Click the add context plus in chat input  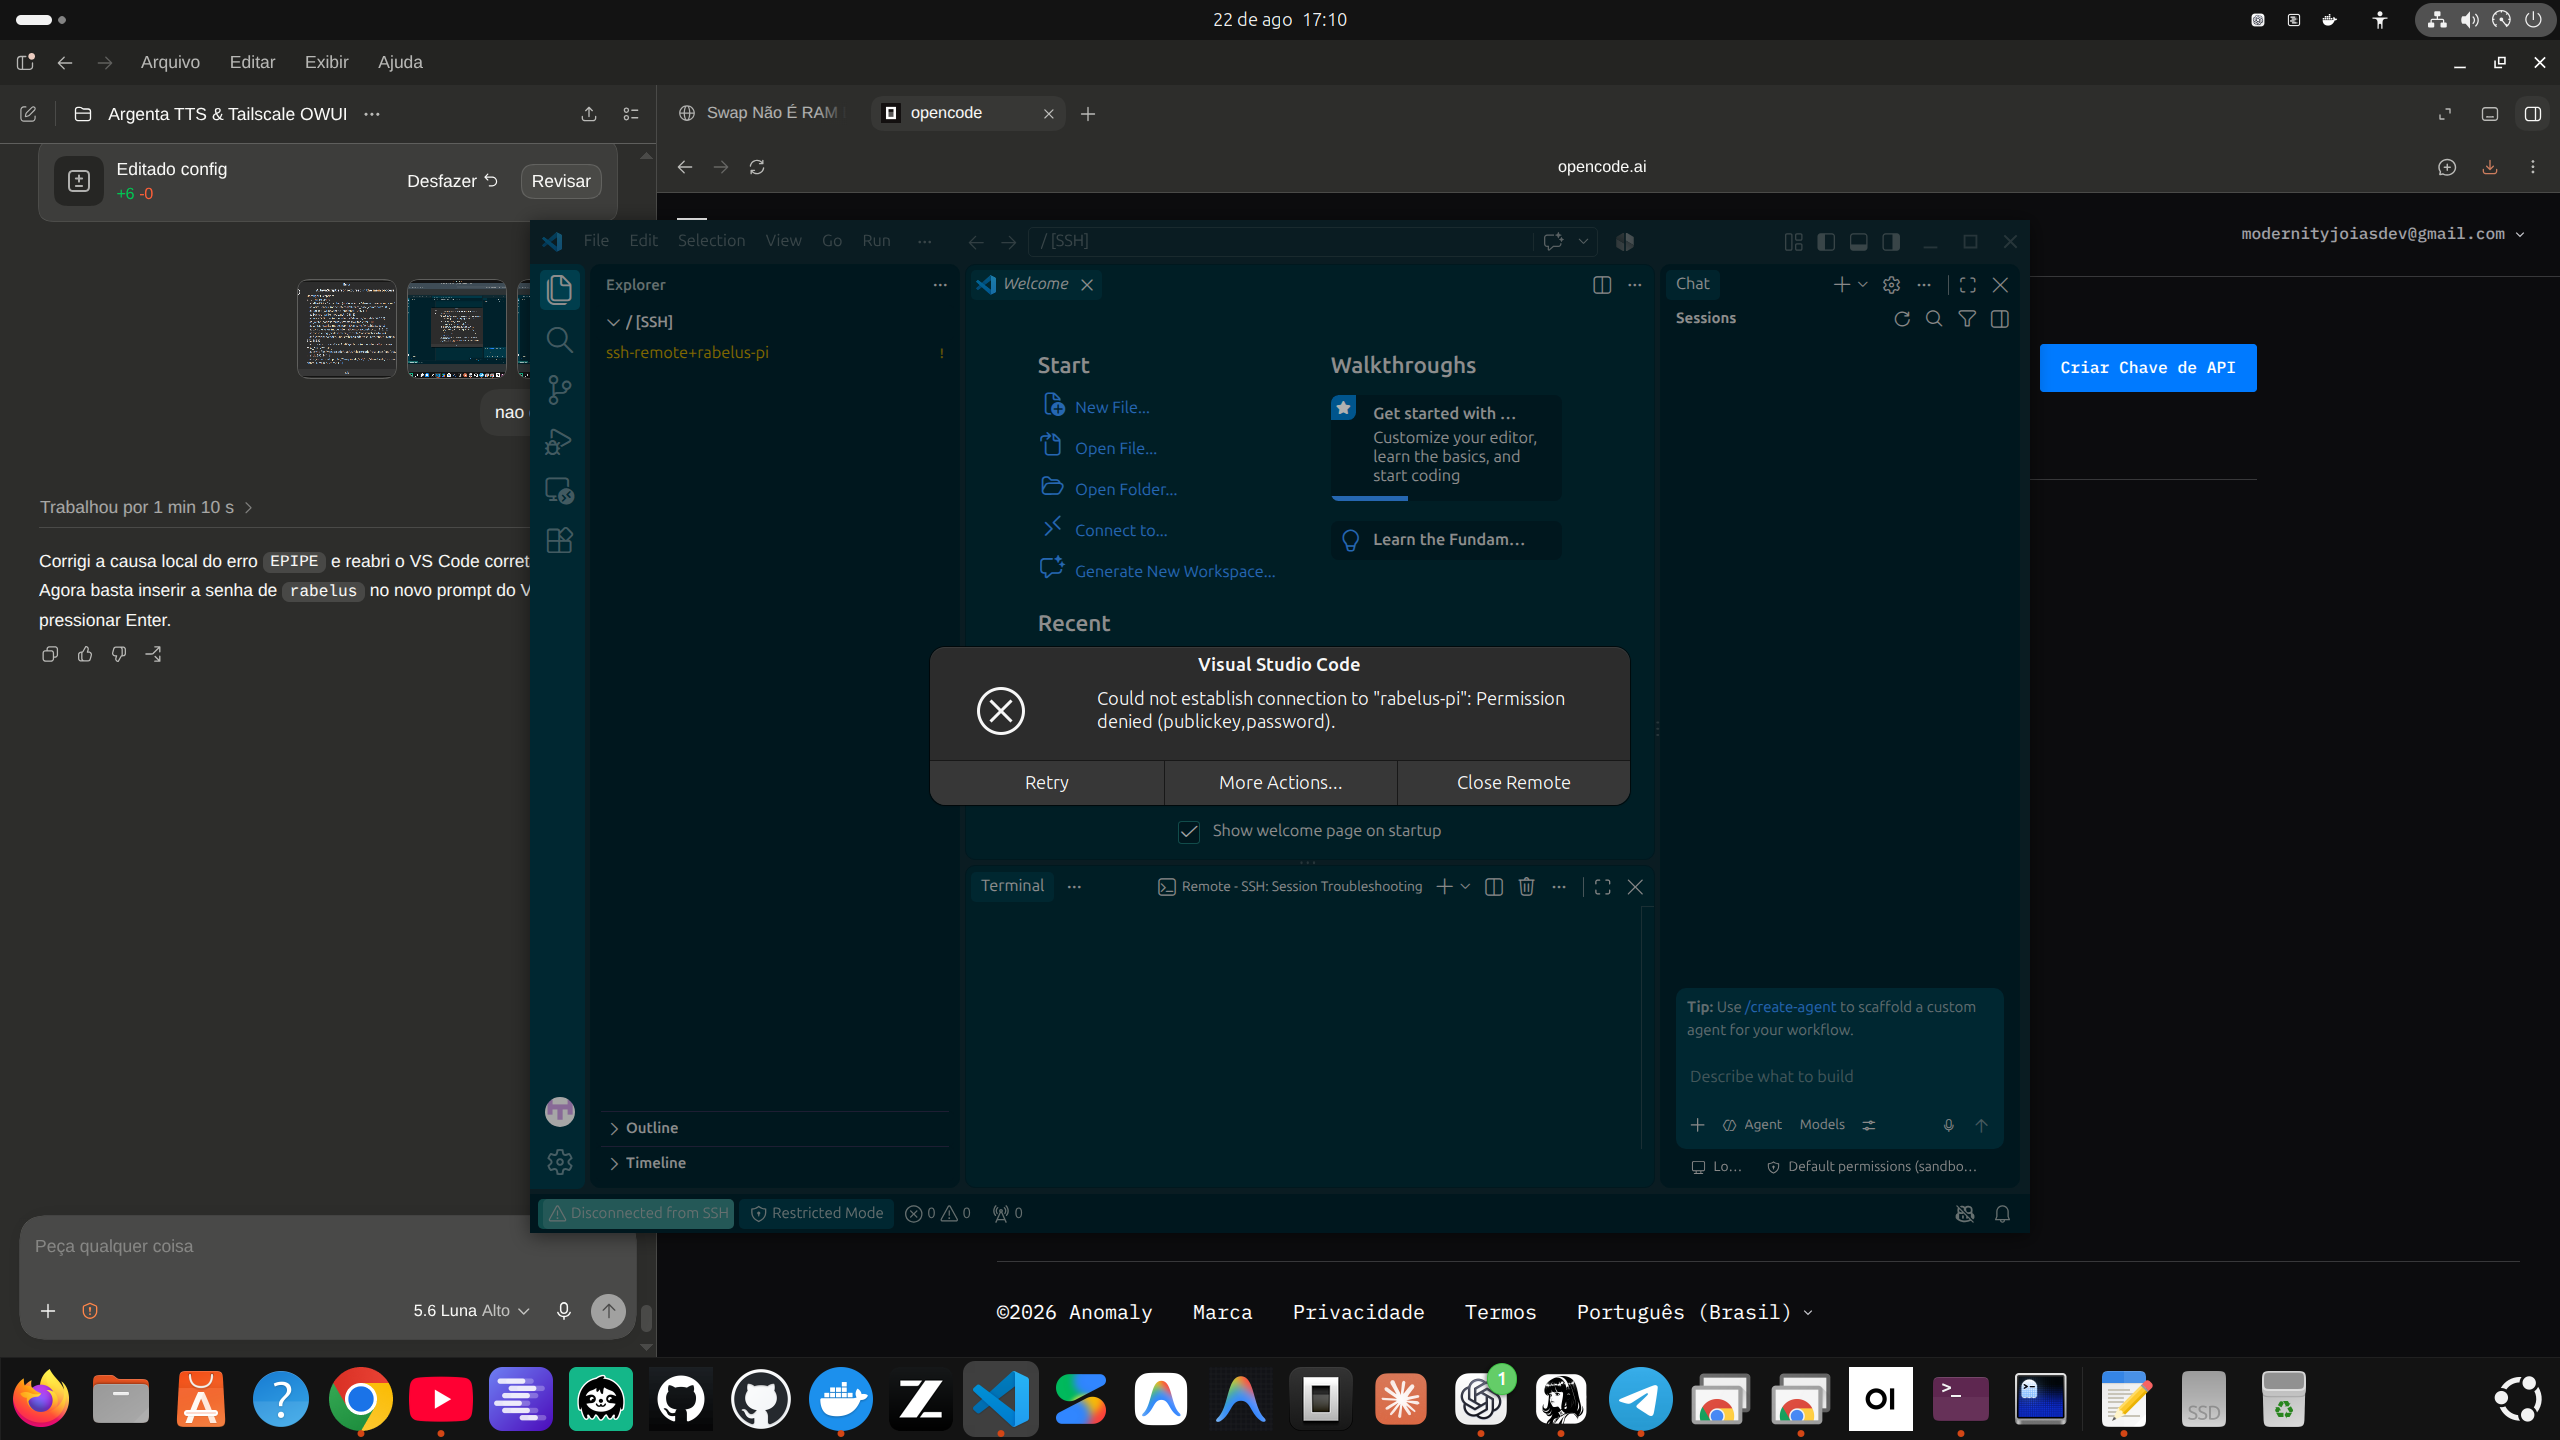click(1697, 1125)
